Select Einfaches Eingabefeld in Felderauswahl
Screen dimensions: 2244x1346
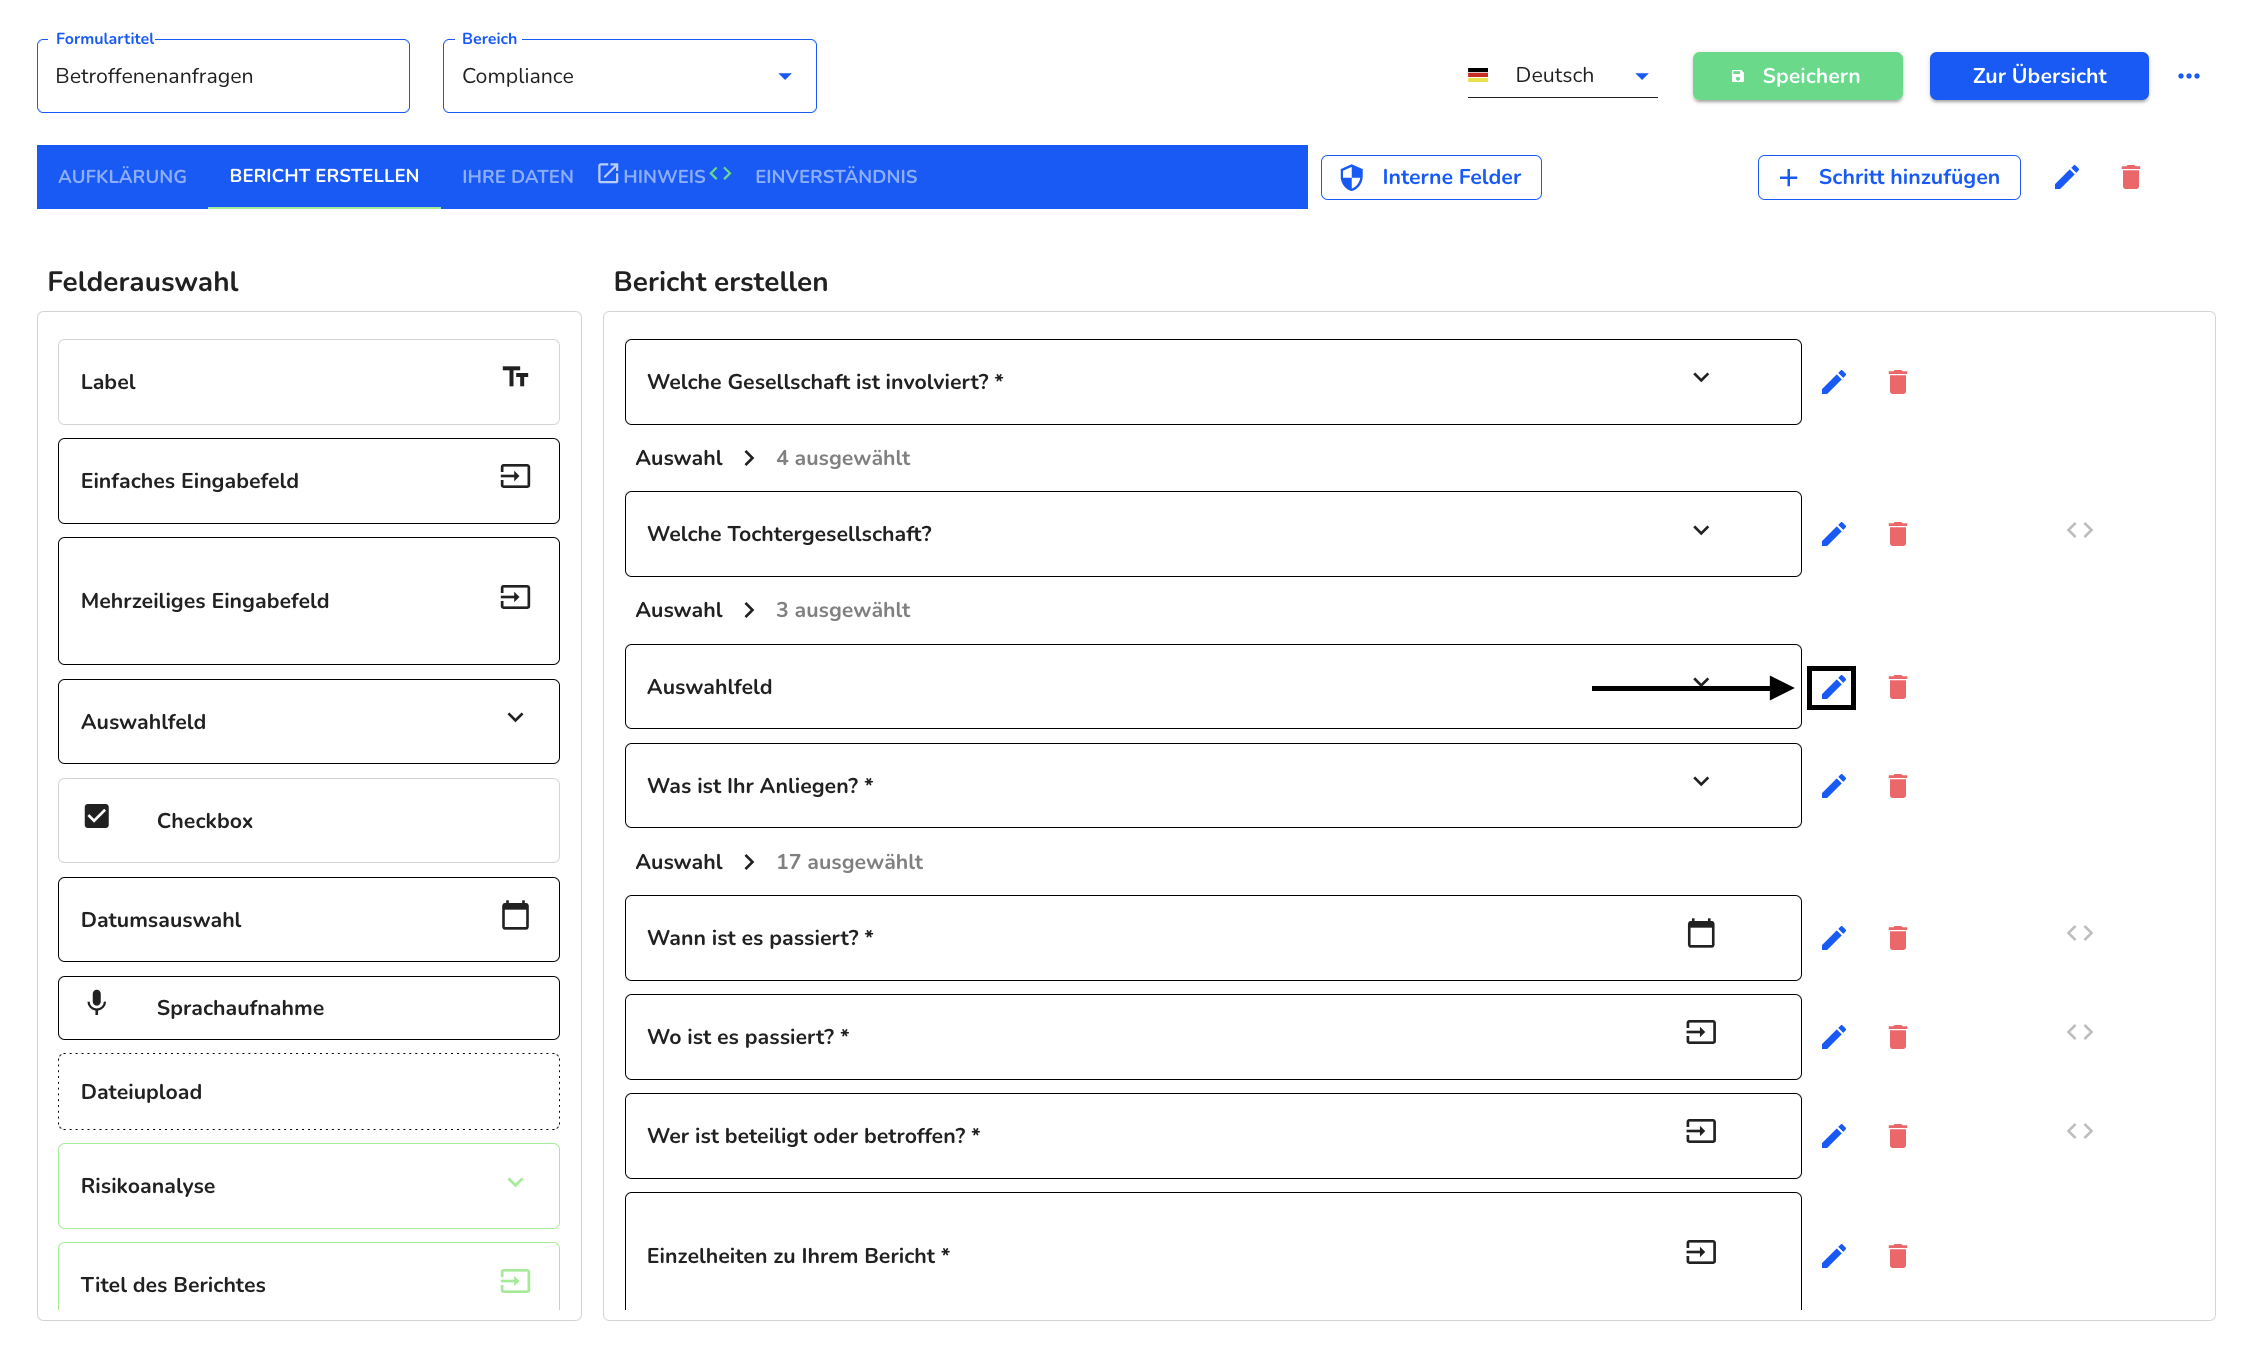(309, 481)
